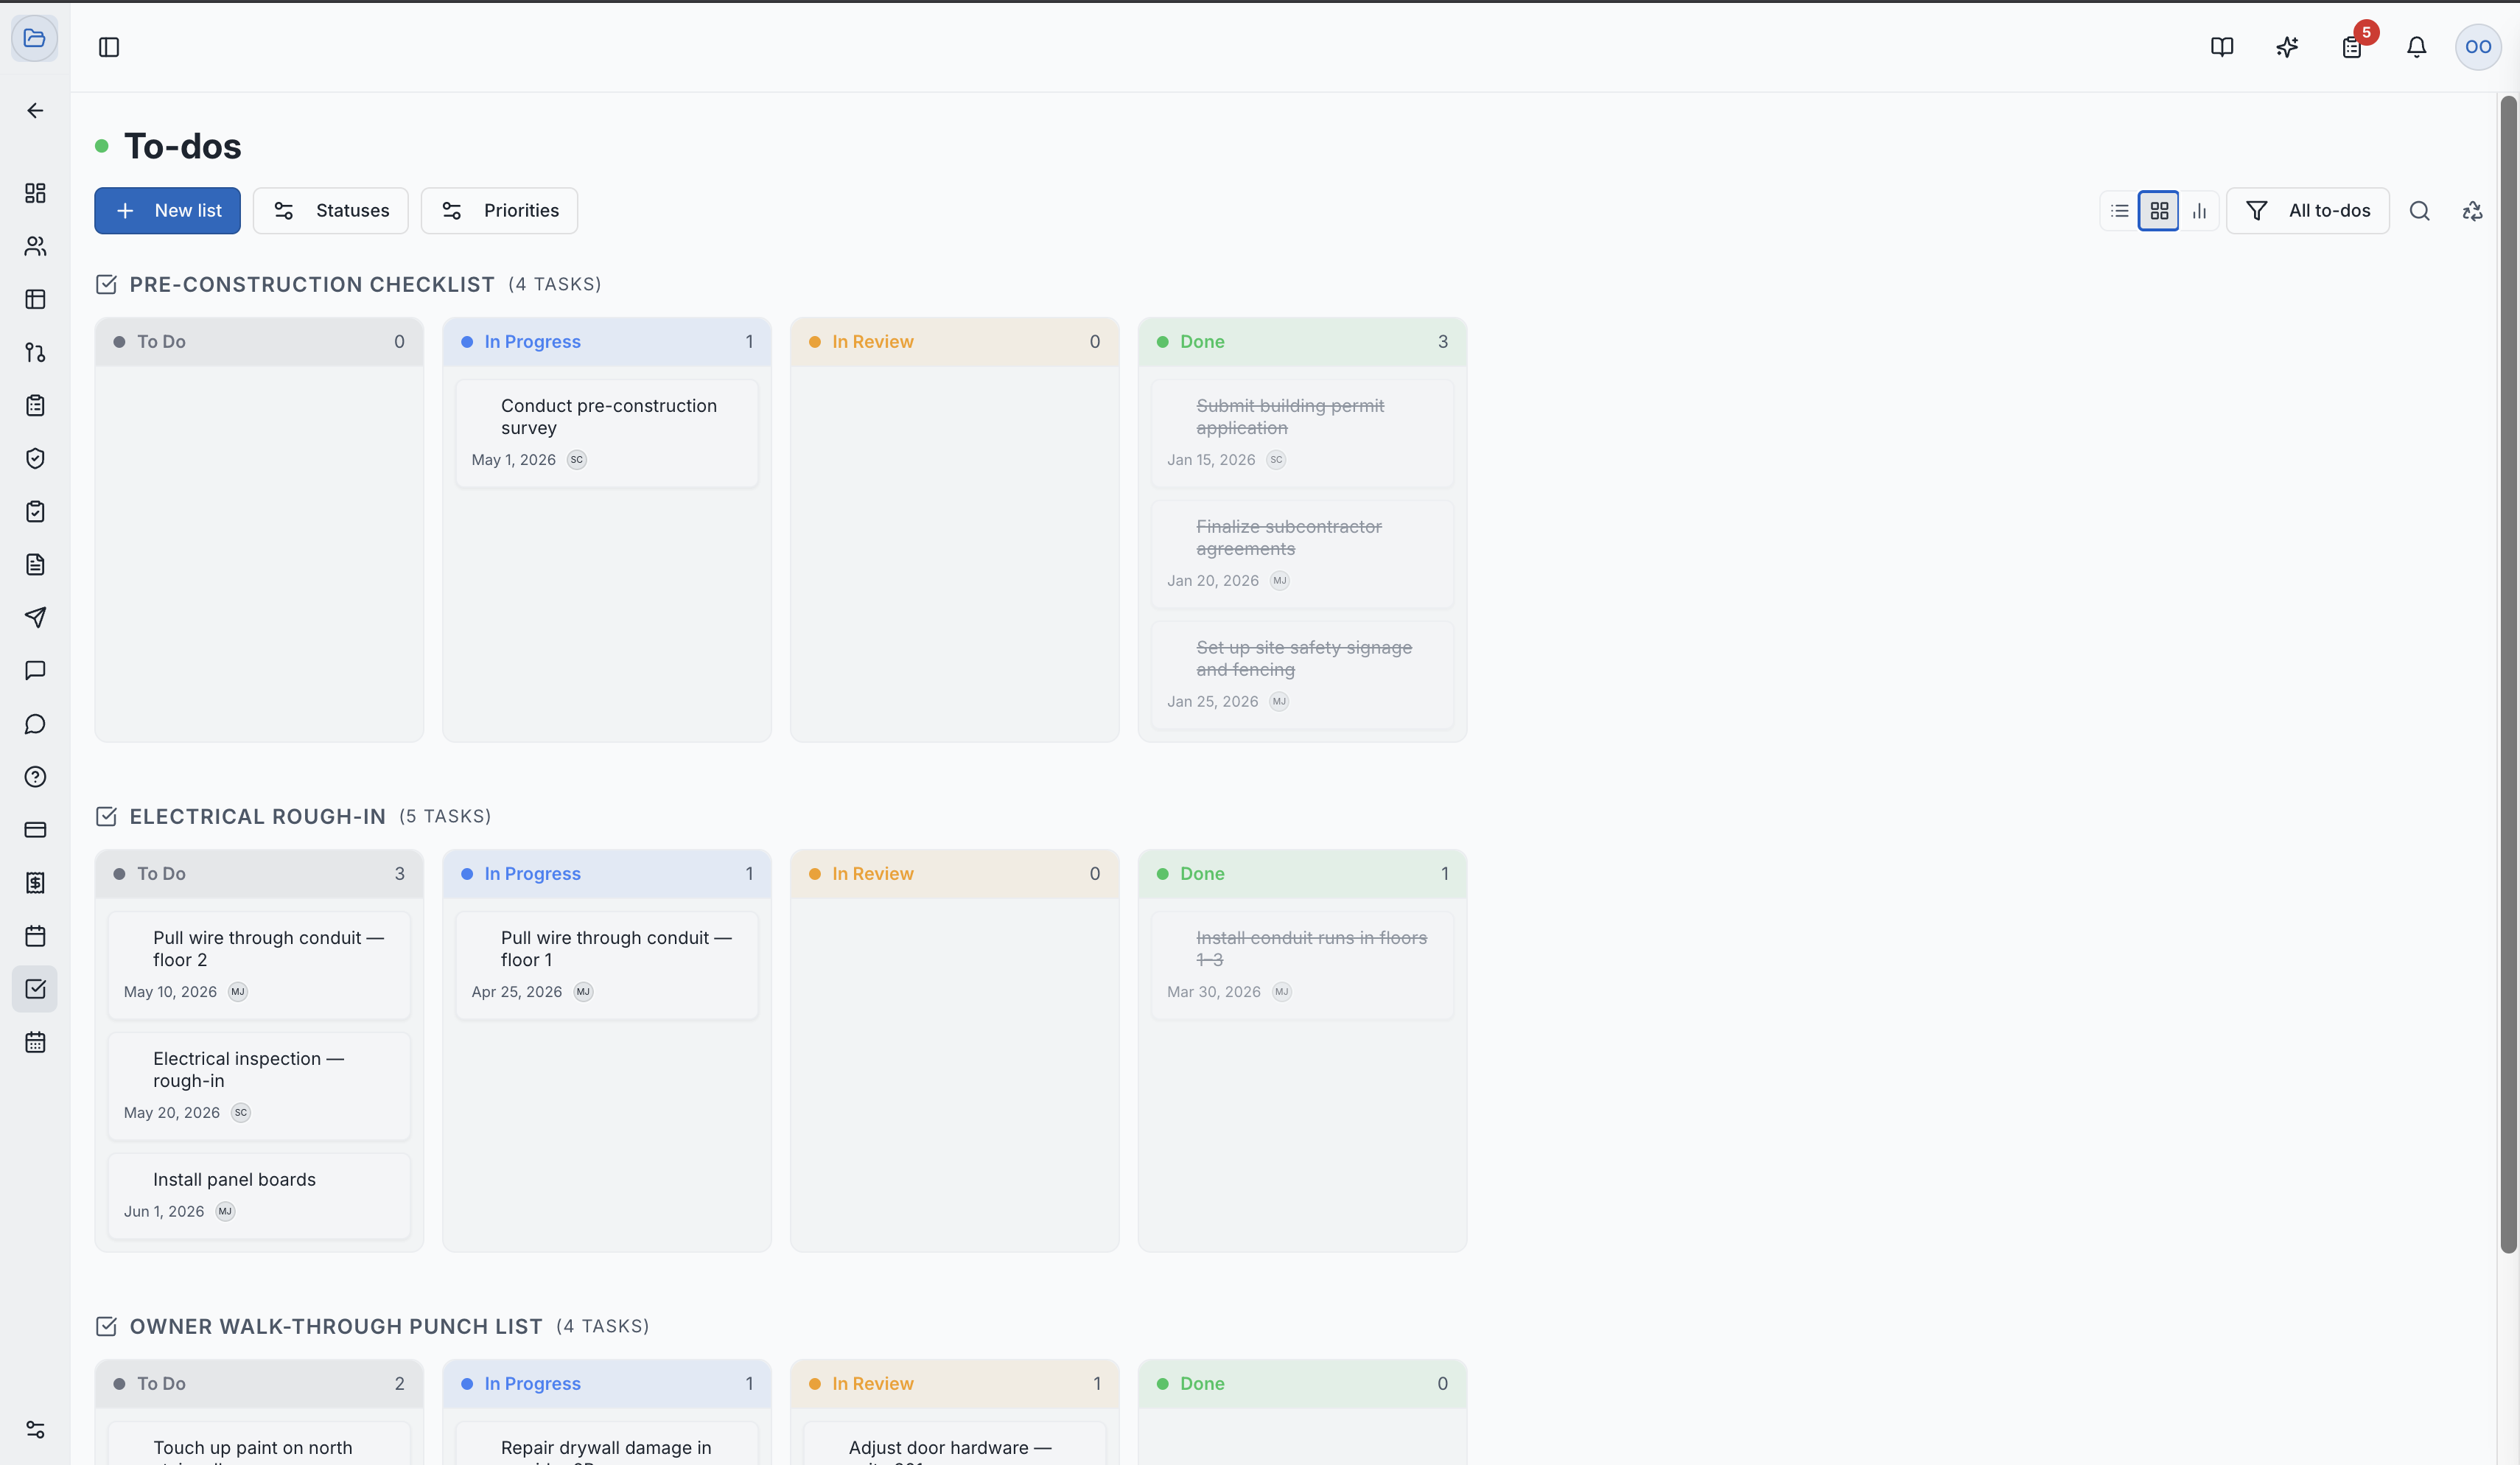Open the help question mark icon
This screenshot has width=2520, height=1465.
click(x=35, y=777)
